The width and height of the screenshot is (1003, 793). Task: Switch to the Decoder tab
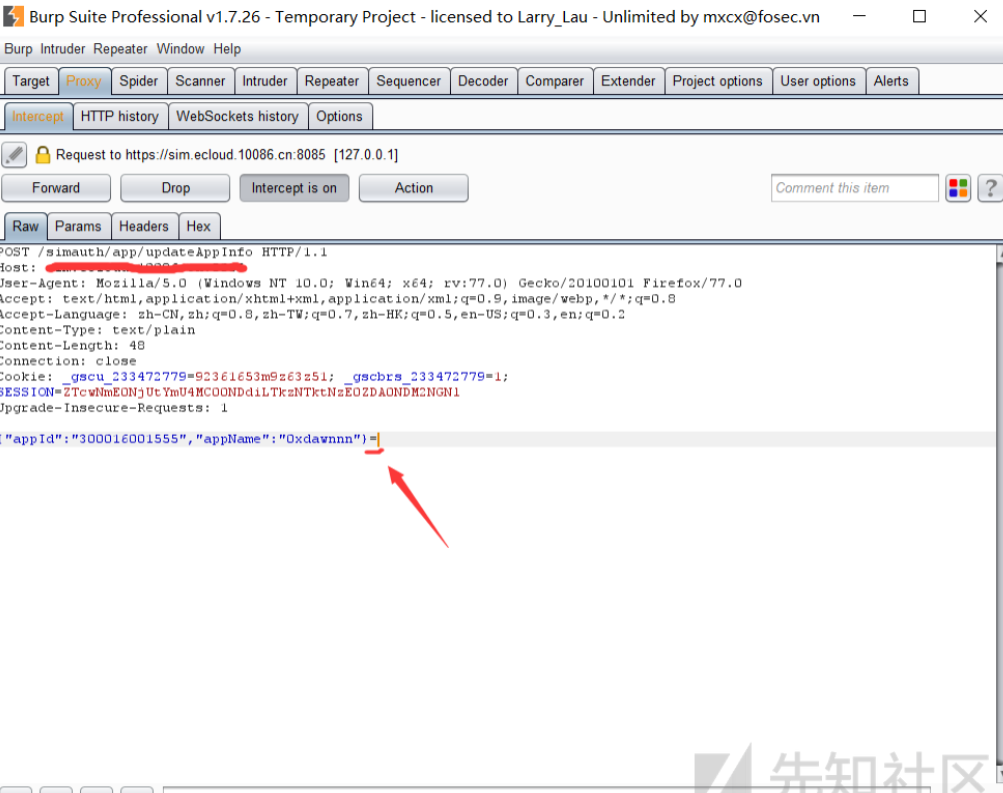483,81
